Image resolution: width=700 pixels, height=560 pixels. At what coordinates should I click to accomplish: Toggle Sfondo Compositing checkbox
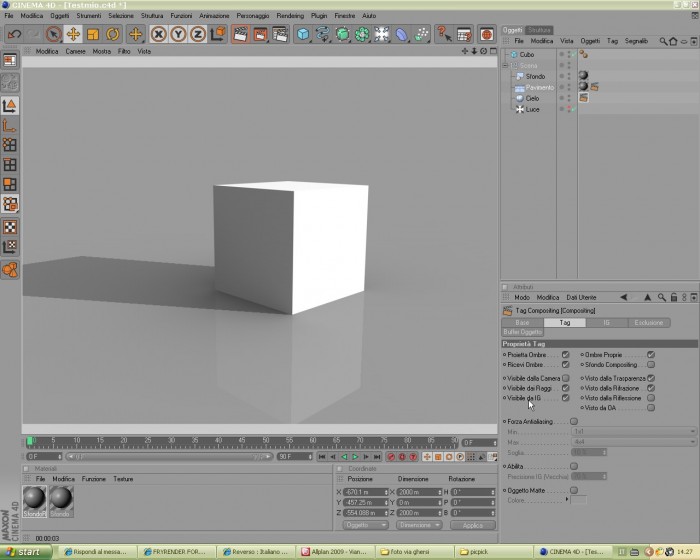(651, 364)
